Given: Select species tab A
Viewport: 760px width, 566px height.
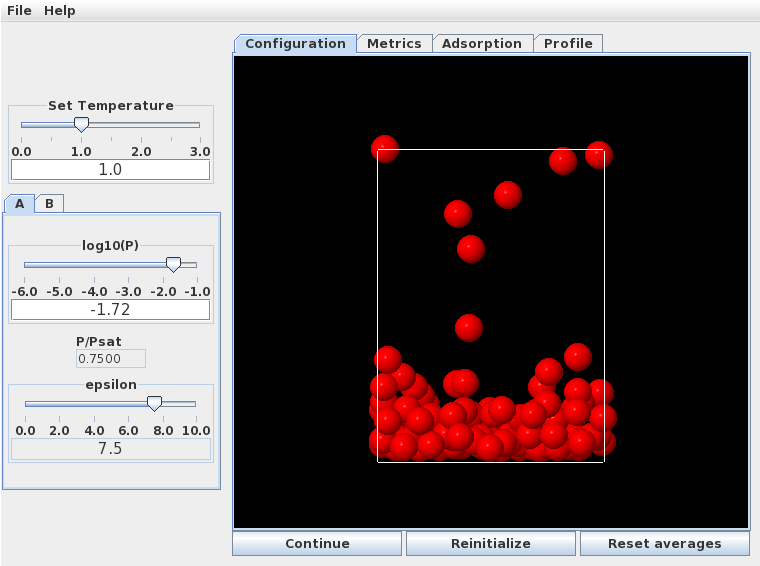Looking at the screenshot, I should 19,204.
